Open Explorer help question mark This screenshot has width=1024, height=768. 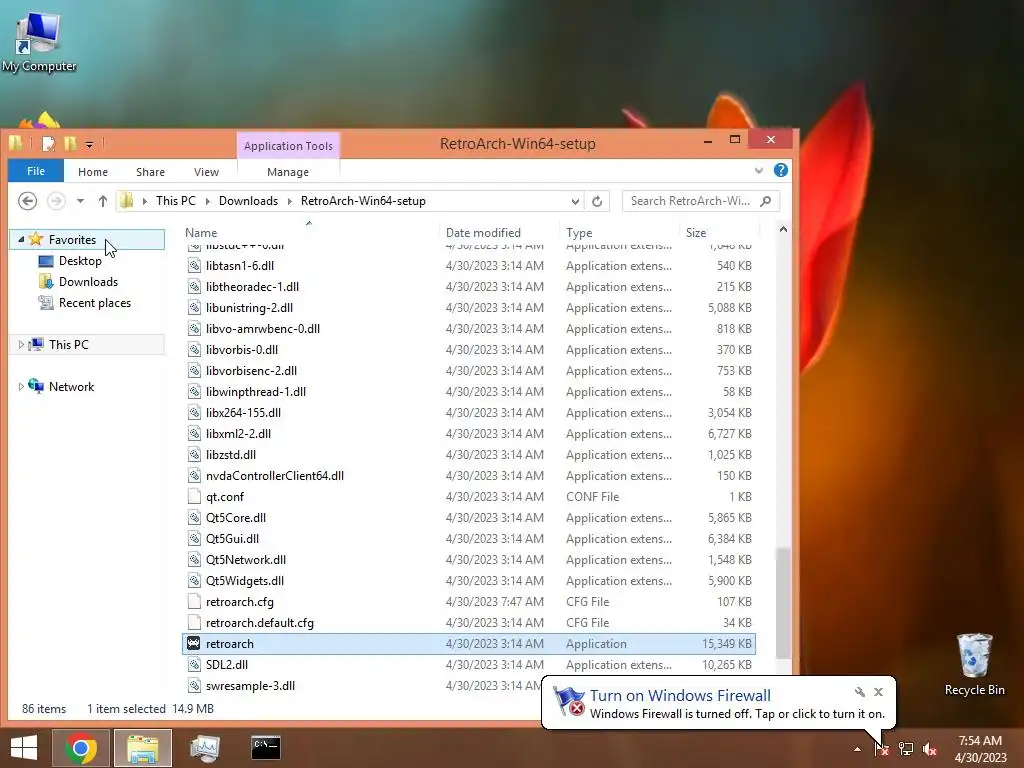(x=780, y=170)
